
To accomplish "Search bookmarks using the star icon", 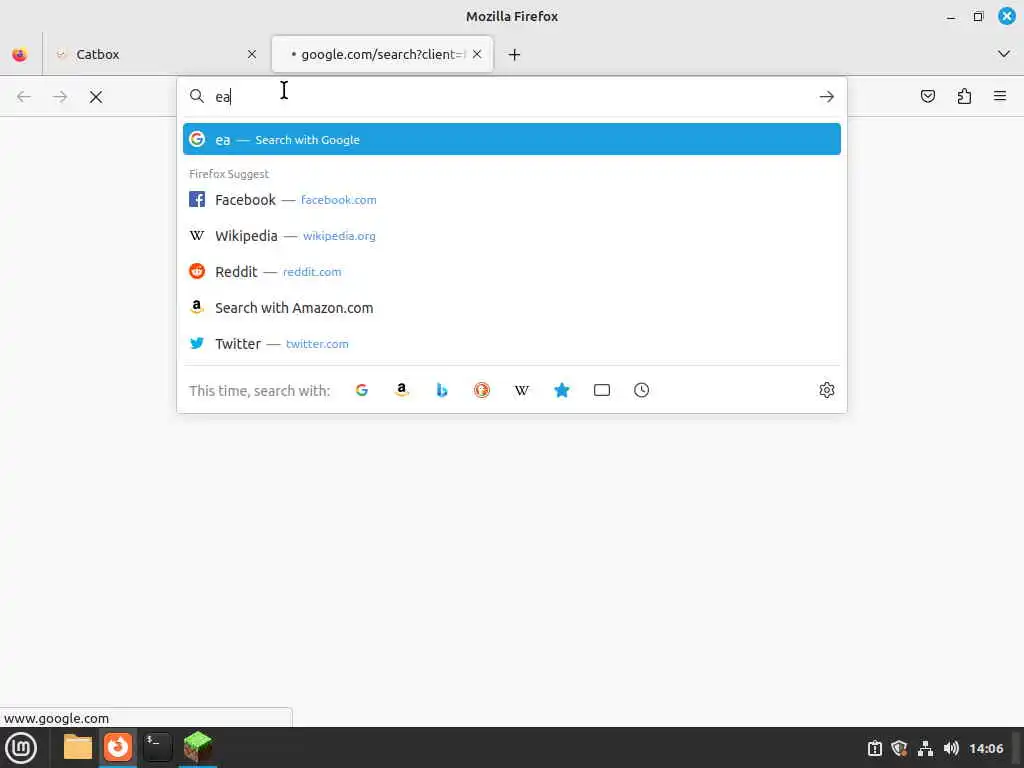I will pos(562,390).
